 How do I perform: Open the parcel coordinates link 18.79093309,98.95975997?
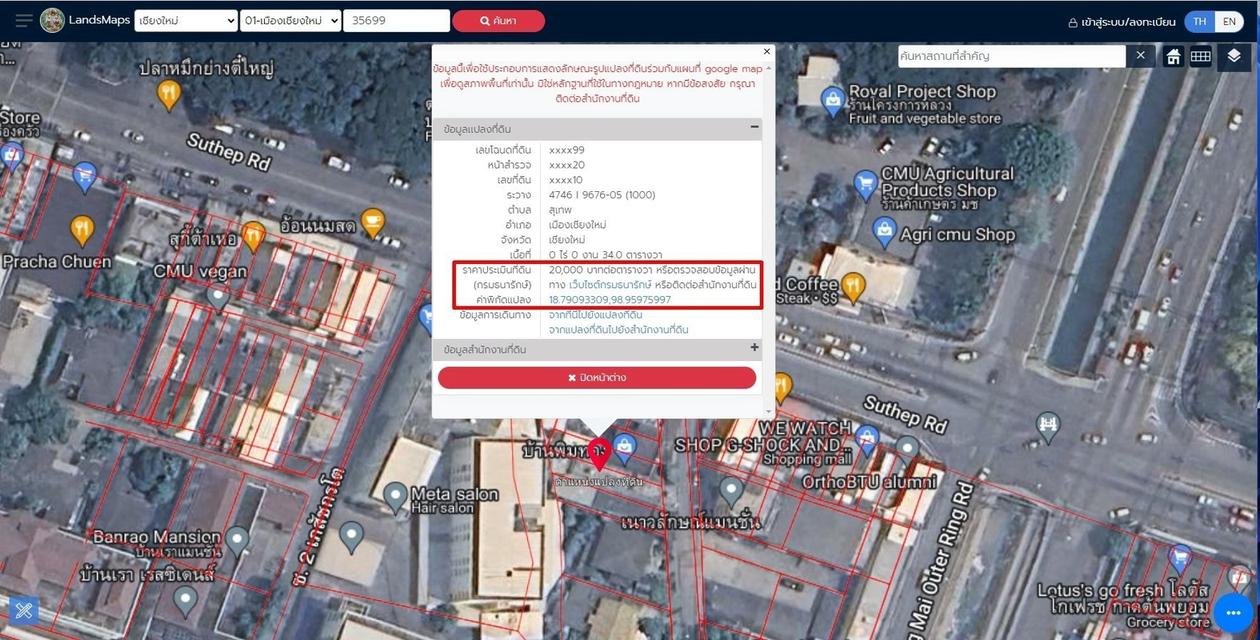[610, 300]
